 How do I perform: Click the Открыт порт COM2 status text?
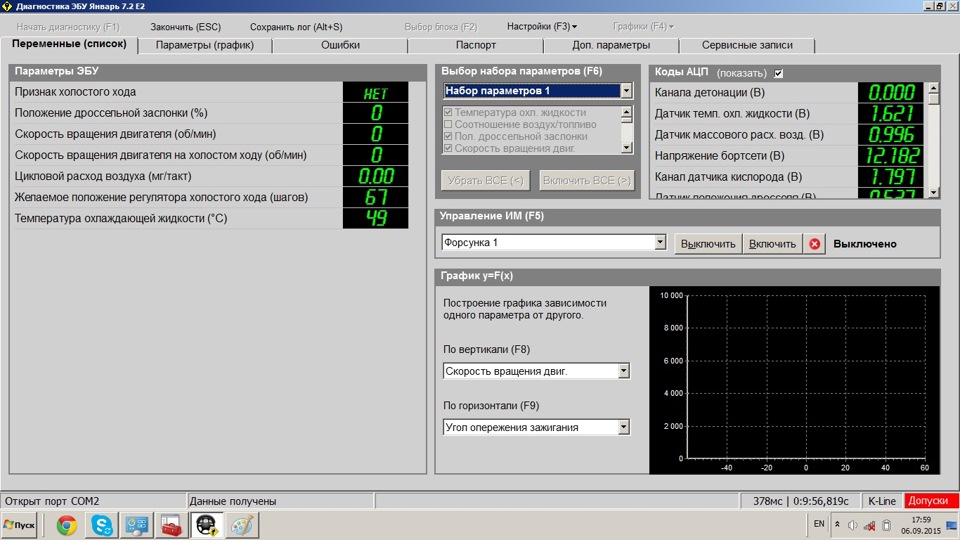(52, 501)
